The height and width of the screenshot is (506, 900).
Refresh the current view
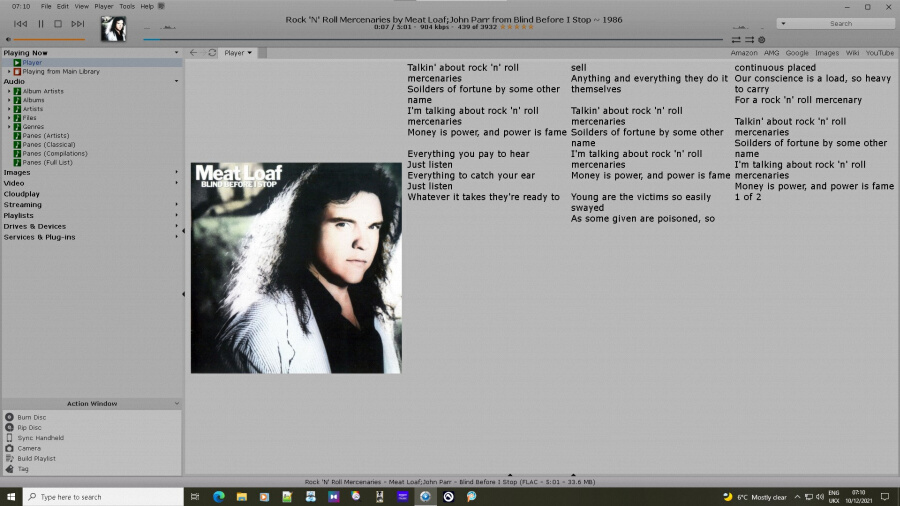(212, 52)
